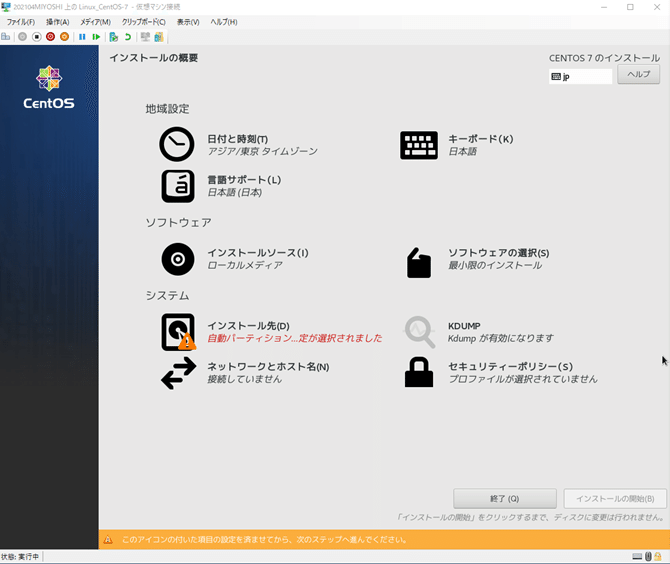Viewport: 670px width, 564px height.
Task: Open キーボード settings via keyboard icon
Action: pyautogui.click(x=419, y=145)
